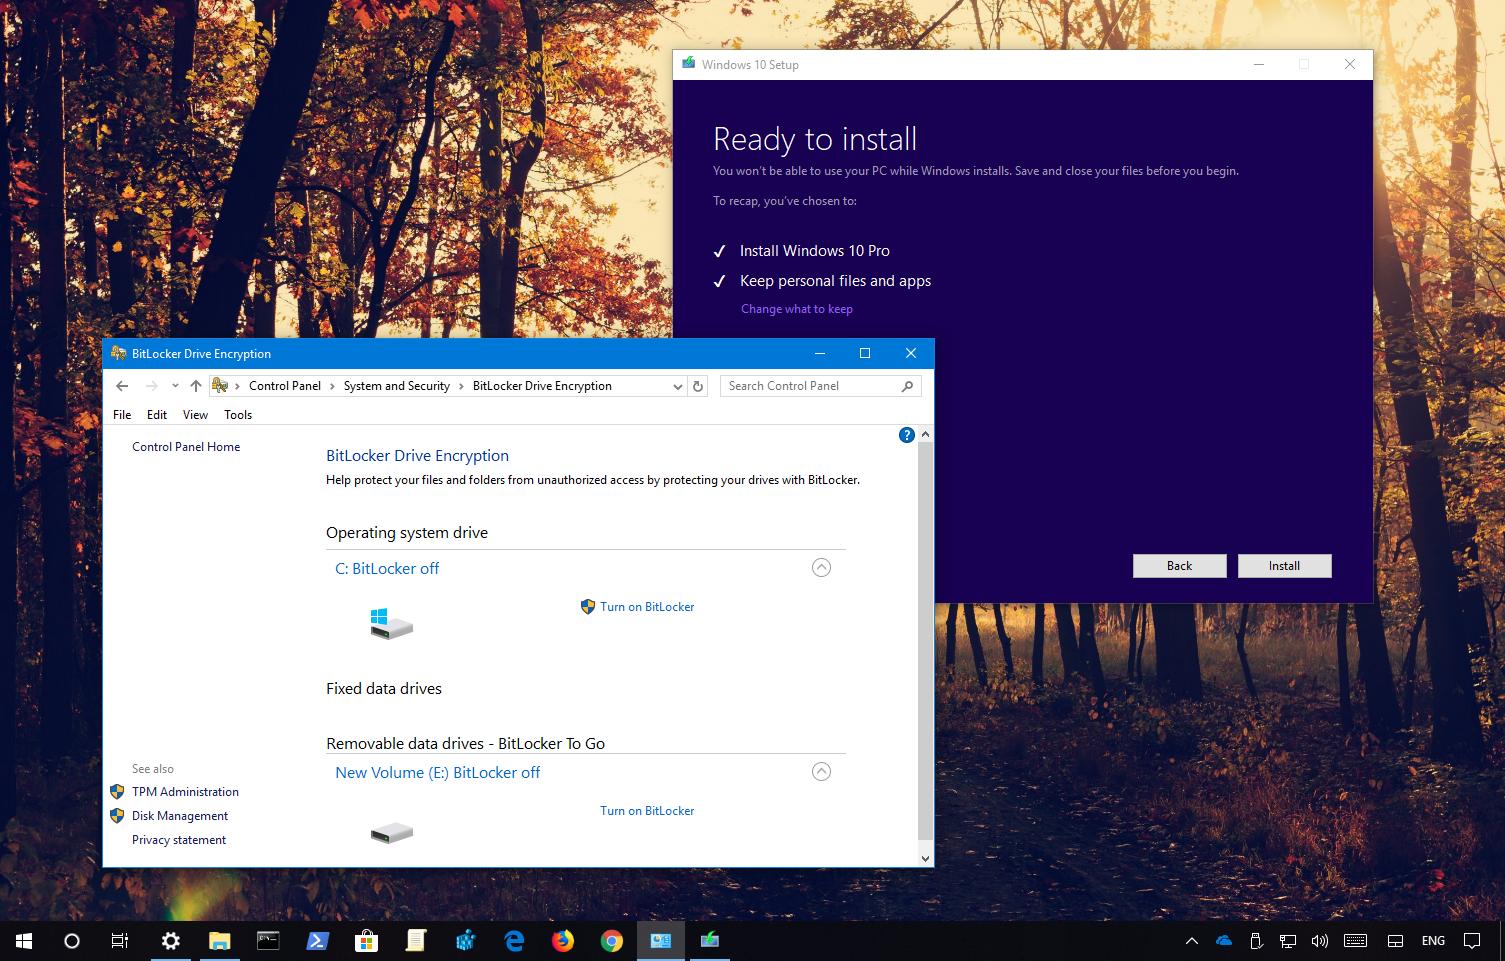Open the Disk Management shortcut
Viewport: 1505px width, 961px height.
point(180,815)
